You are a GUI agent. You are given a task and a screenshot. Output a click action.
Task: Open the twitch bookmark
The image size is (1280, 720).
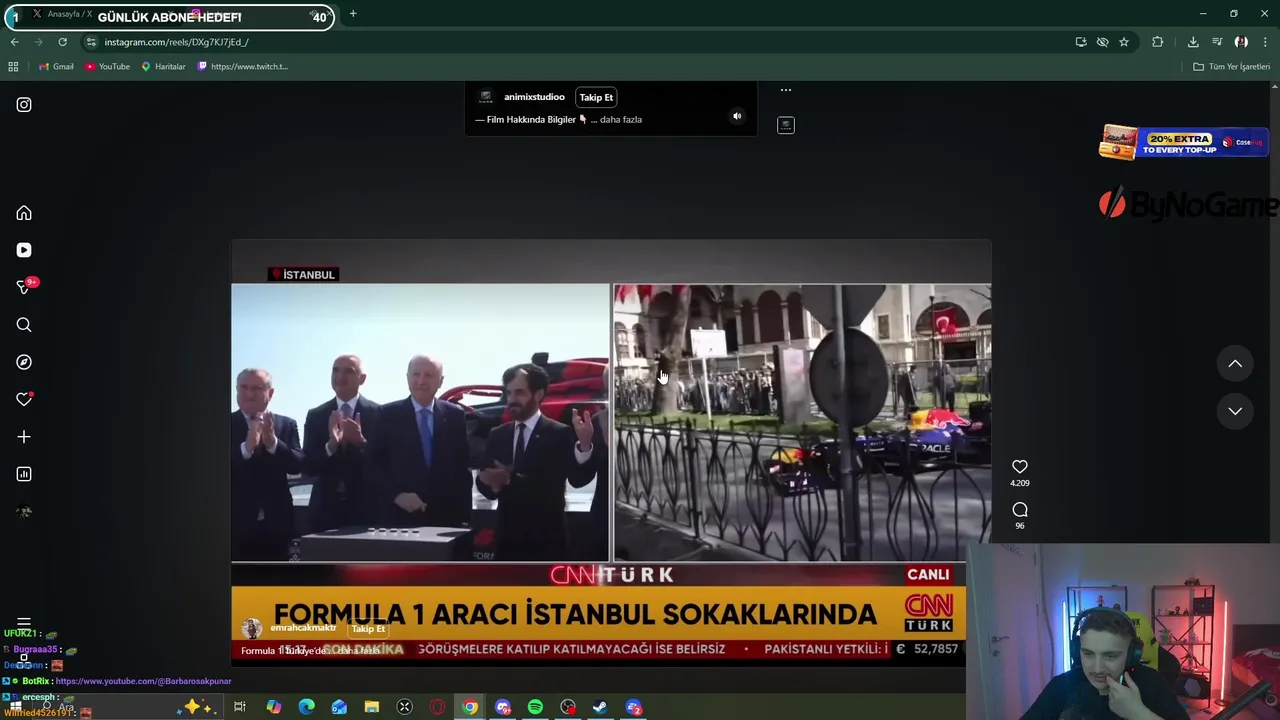point(243,67)
